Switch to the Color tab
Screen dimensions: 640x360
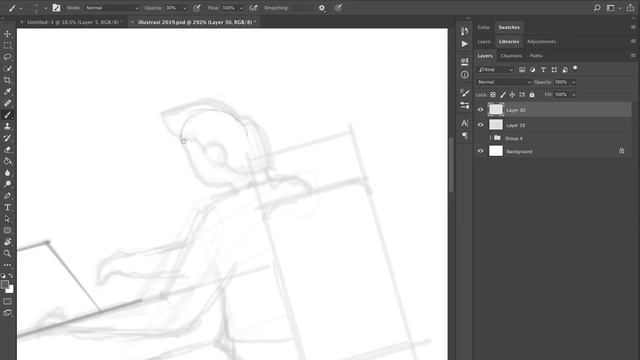pyautogui.click(x=484, y=27)
